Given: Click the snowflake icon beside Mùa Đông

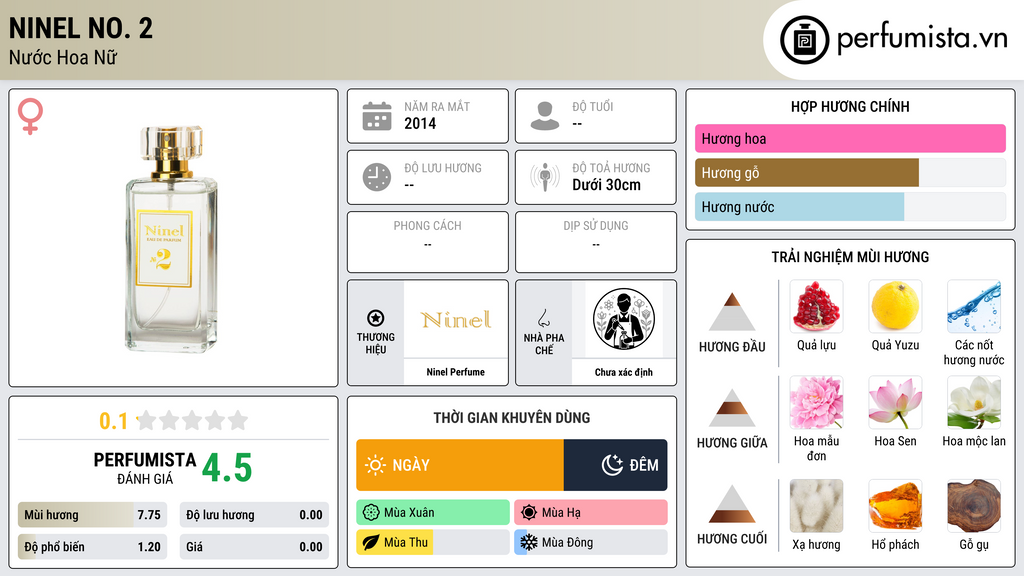Looking at the screenshot, I should point(529,542).
